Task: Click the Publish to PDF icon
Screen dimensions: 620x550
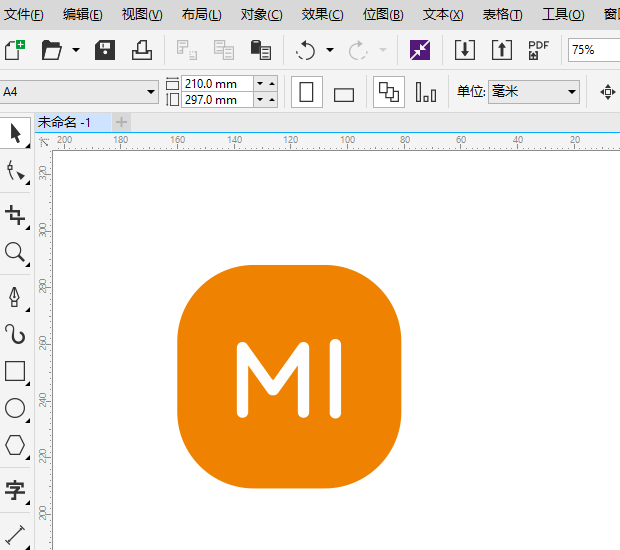Action: click(x=538, y=50)
